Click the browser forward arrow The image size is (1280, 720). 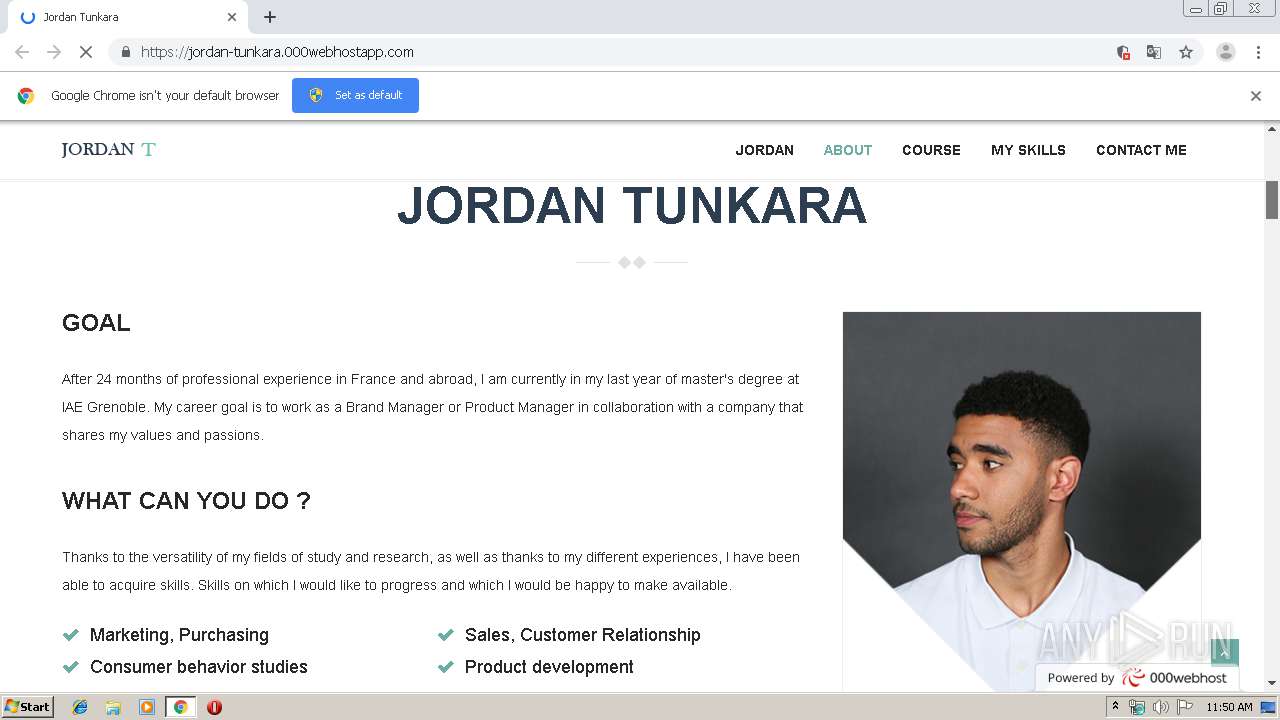[x=54, y=52]
